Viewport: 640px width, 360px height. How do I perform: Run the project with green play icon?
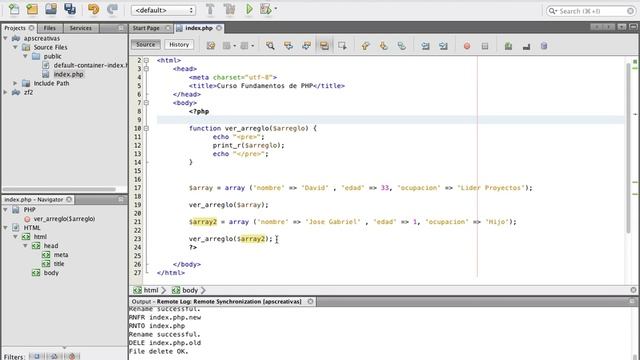pos(249,9)
